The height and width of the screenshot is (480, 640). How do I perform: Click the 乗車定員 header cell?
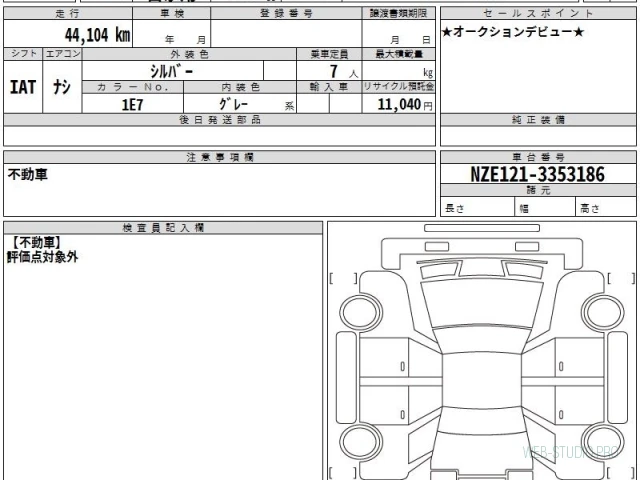329,54
